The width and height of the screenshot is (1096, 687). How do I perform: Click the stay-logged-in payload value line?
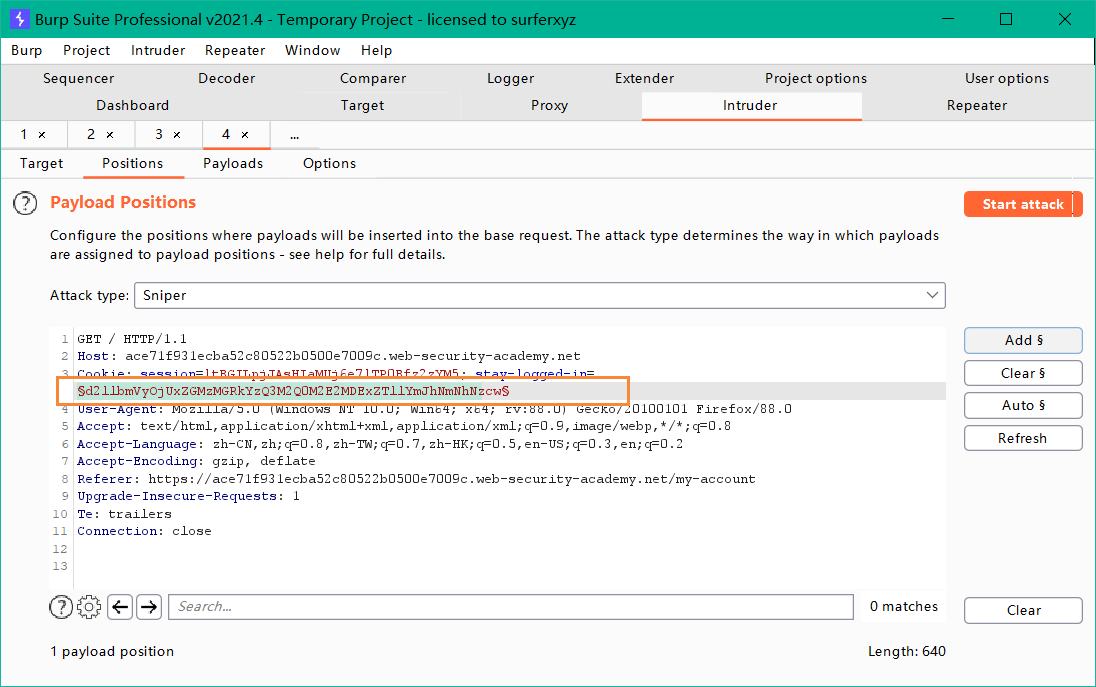[x=294, y=391]
